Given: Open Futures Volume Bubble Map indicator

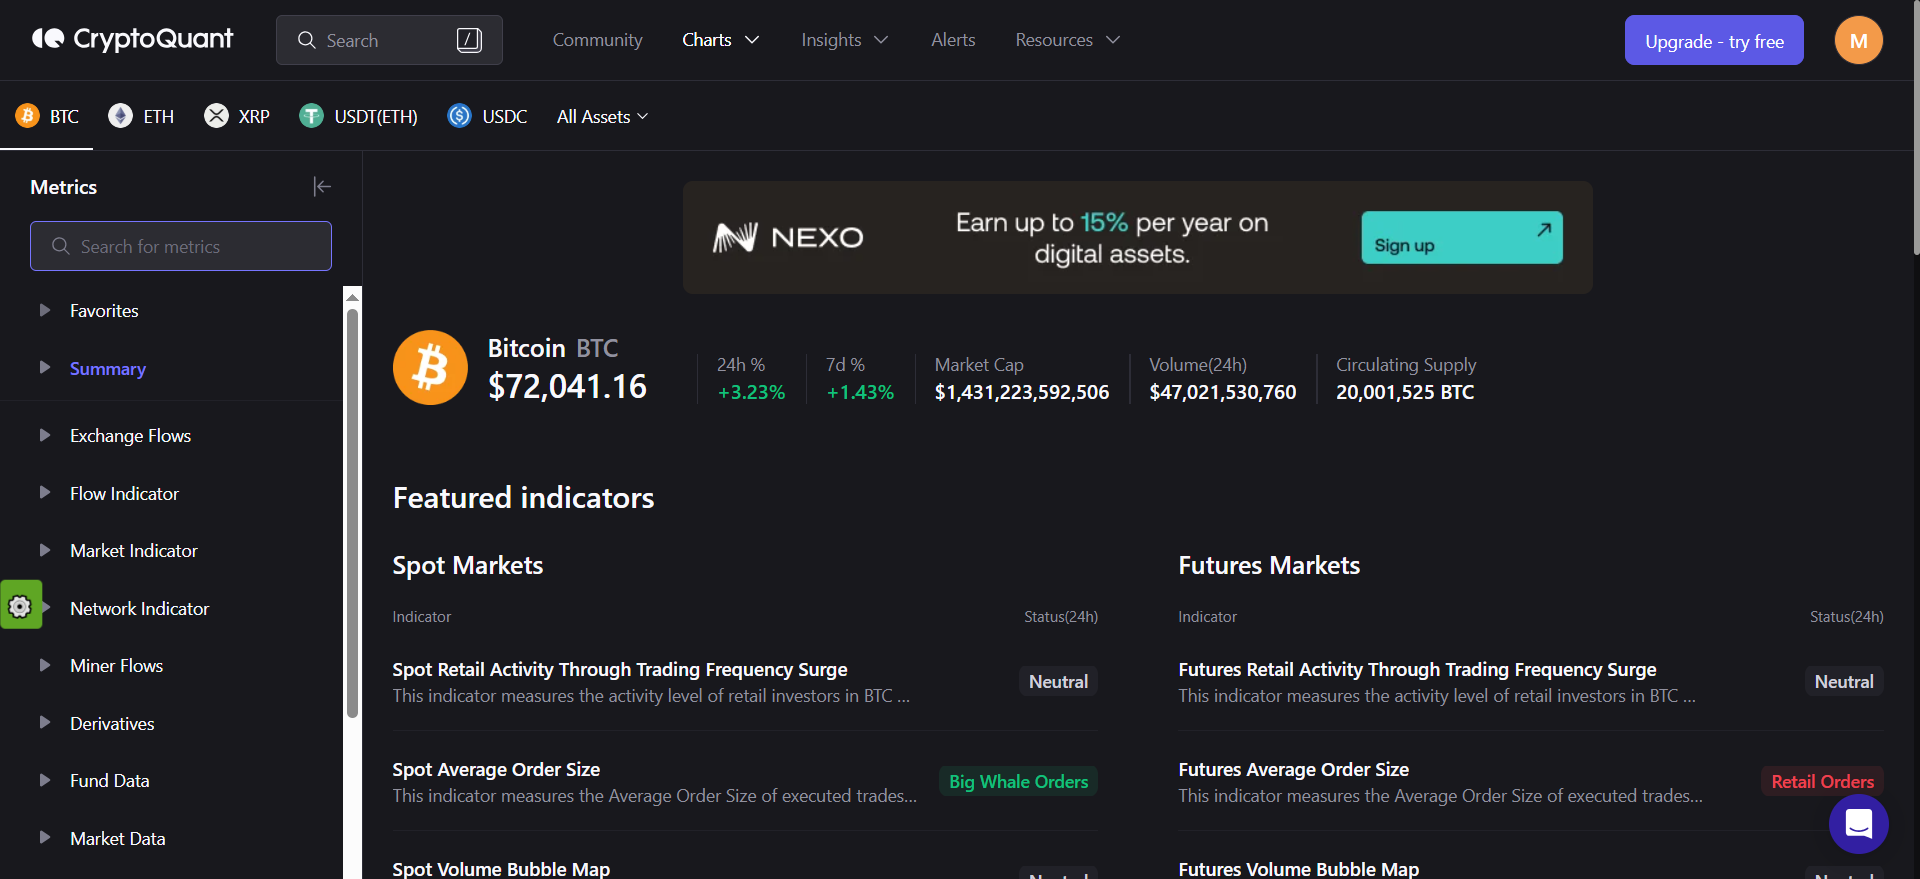Looking at the screenshot, I should coord(1298,868).
